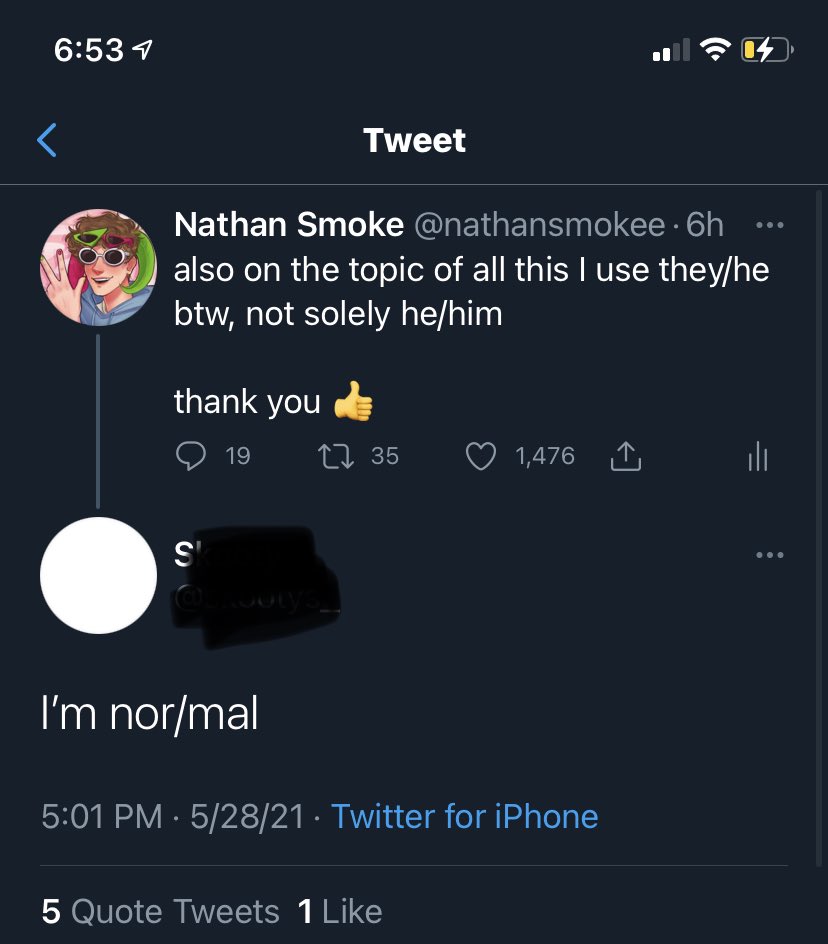The width and height of the screenshot is (828, 944).
Task: Like Nathan Smoke's tweet with the heart icon
Action: [x=482, y=456]
